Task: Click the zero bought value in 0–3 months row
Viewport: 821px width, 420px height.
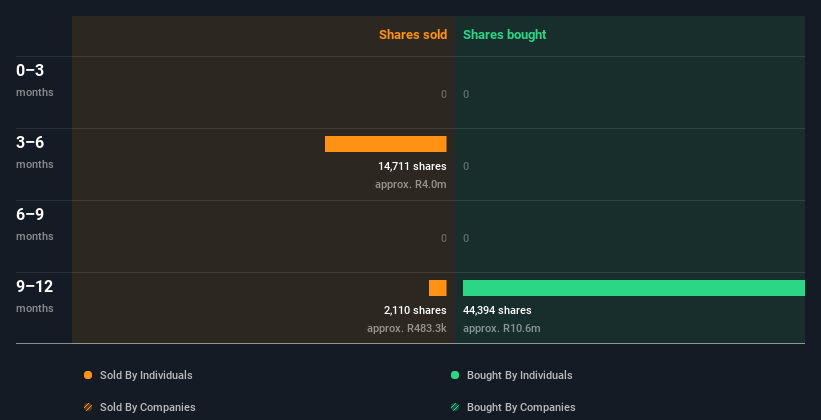Action: tap(466, 94)
